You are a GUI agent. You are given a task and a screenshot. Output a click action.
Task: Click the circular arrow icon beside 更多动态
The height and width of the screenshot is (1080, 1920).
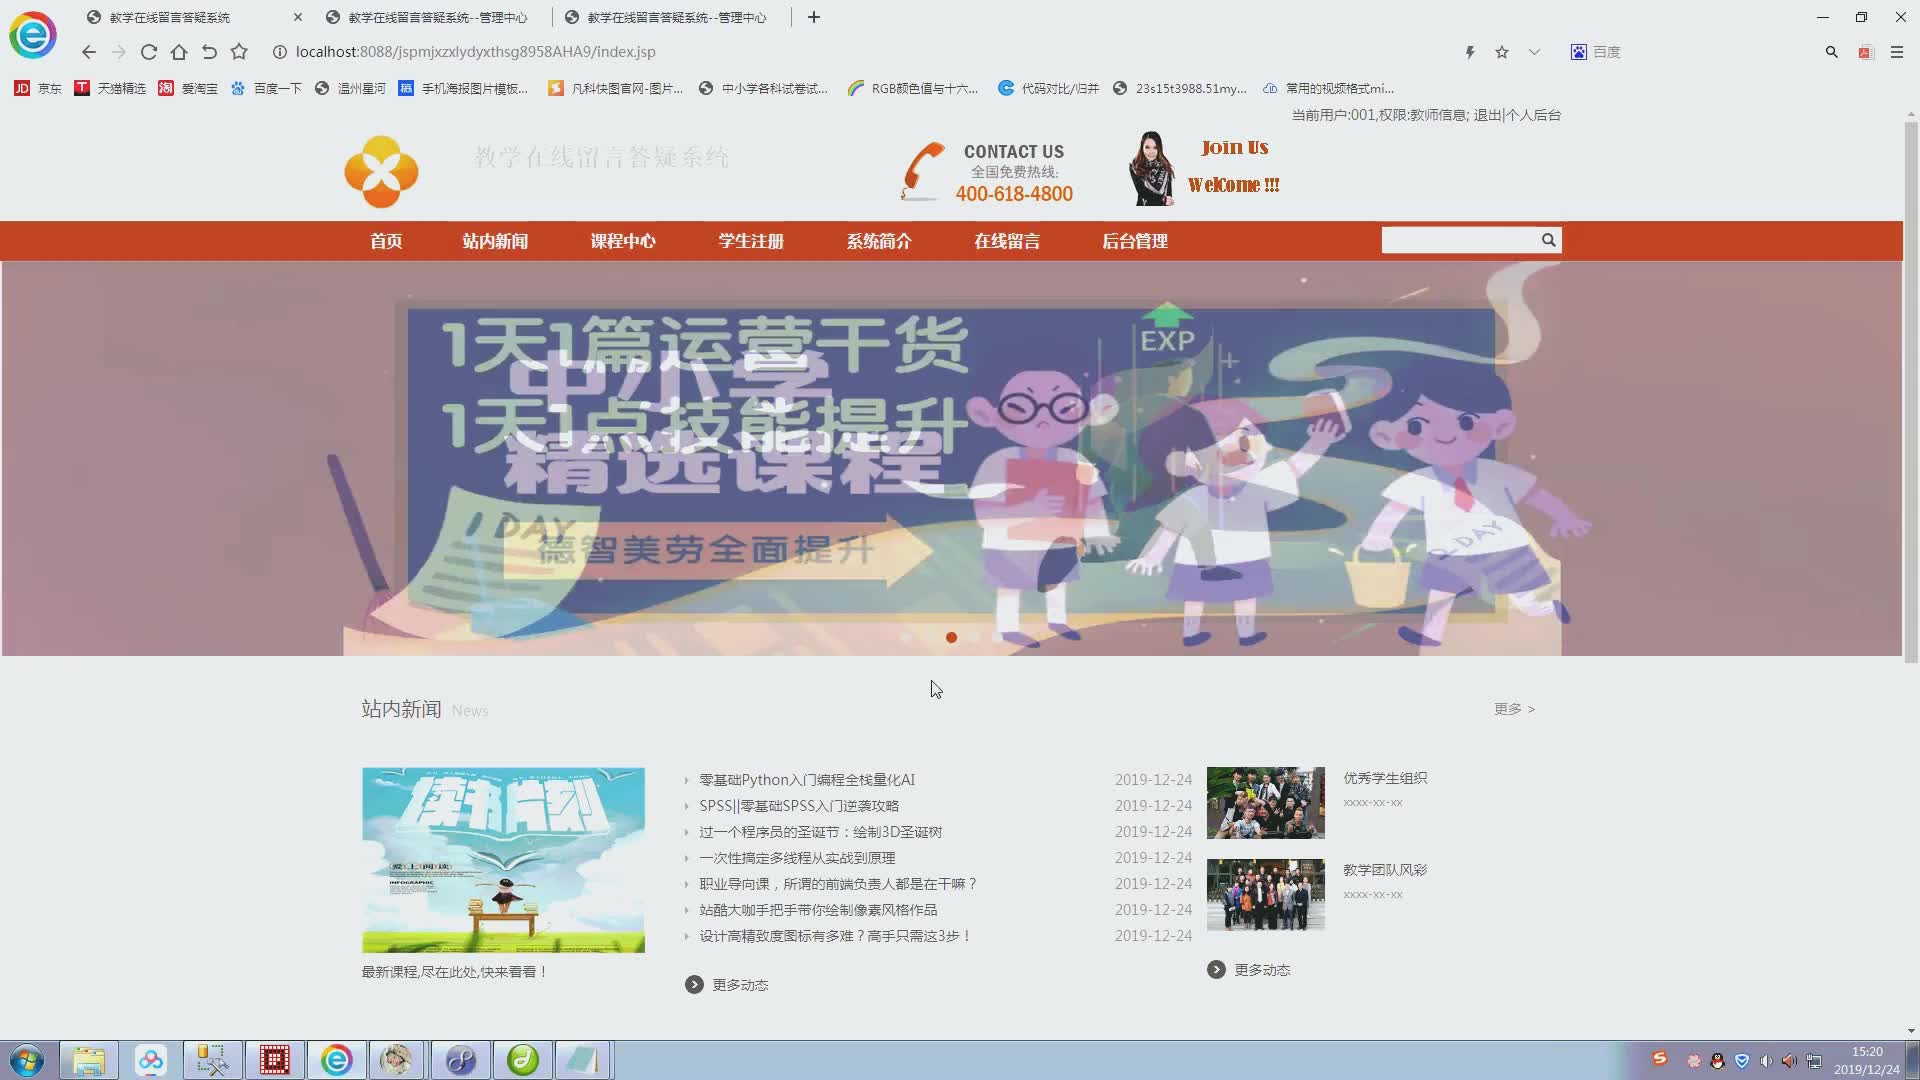pyautogui.click(x=694, y=984)
